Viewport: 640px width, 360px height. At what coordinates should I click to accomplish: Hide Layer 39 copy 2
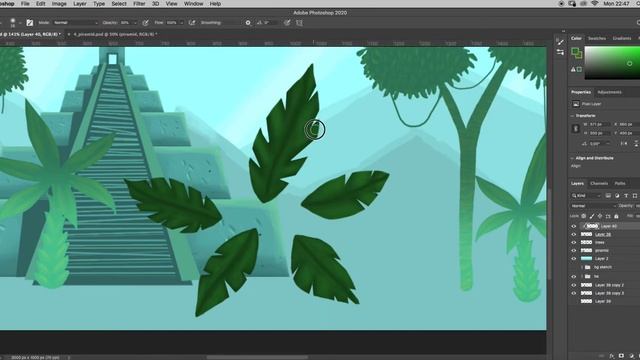point(573,285)
